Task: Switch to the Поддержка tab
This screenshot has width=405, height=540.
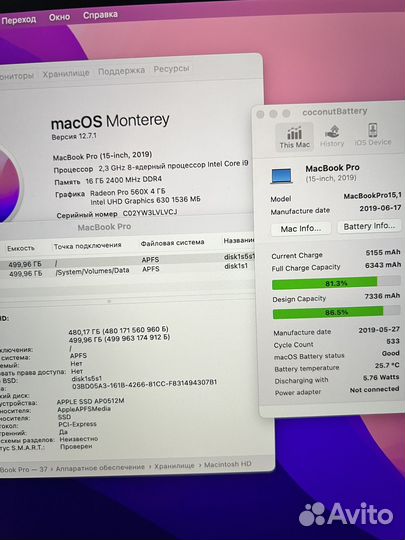Action: [x=121, y=71]
